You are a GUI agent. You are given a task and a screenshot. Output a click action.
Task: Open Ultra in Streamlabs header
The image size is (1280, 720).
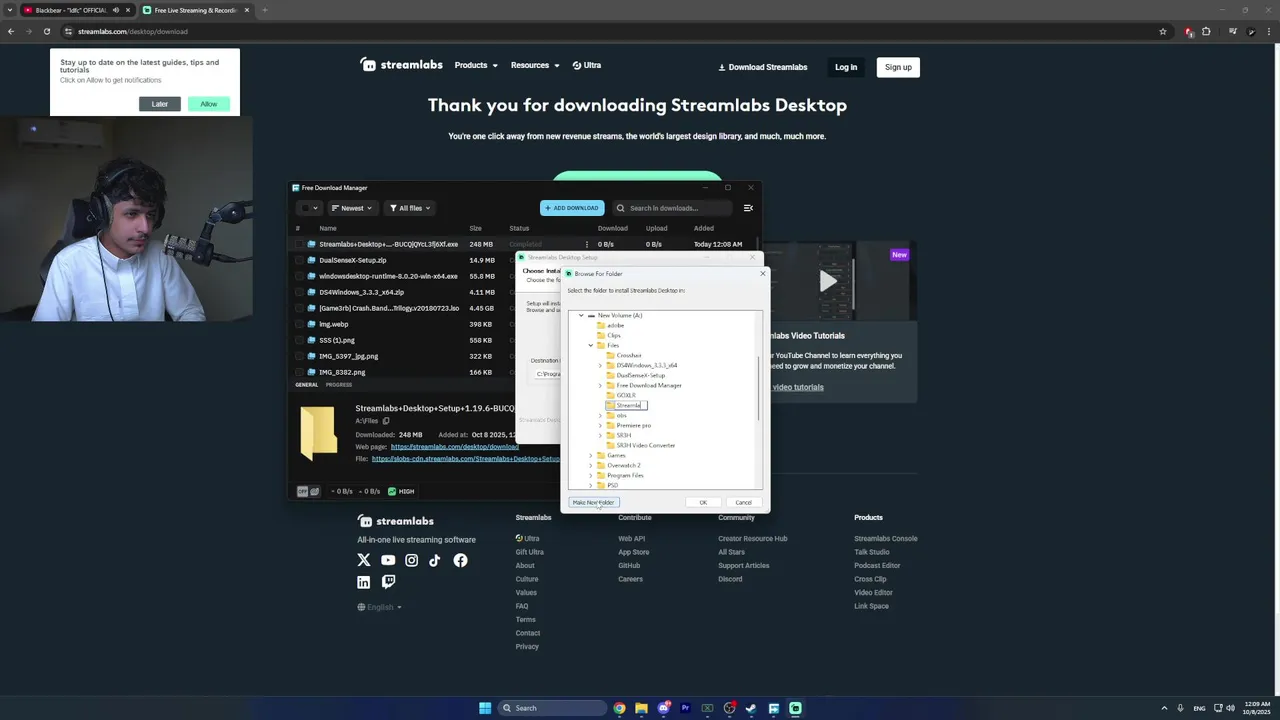click(587, 65)
